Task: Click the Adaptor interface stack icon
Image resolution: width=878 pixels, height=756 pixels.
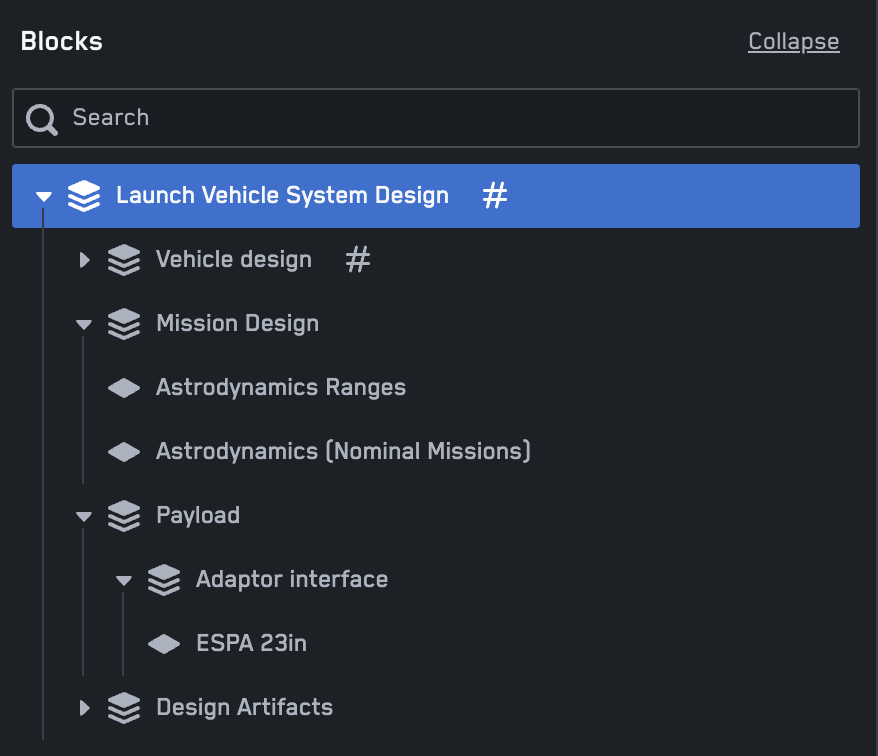Action: click(x=164, y=580)
